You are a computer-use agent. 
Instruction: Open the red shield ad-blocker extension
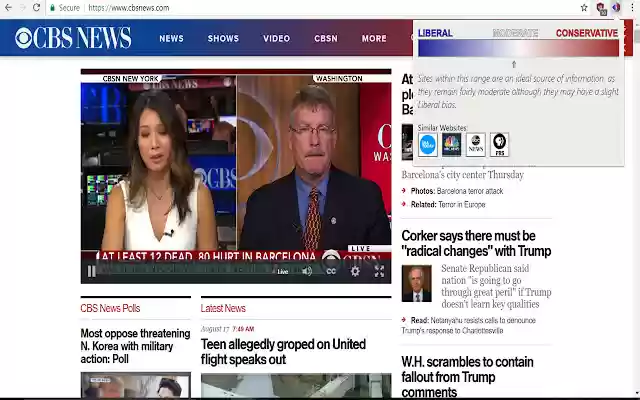(x=601, y=8)
